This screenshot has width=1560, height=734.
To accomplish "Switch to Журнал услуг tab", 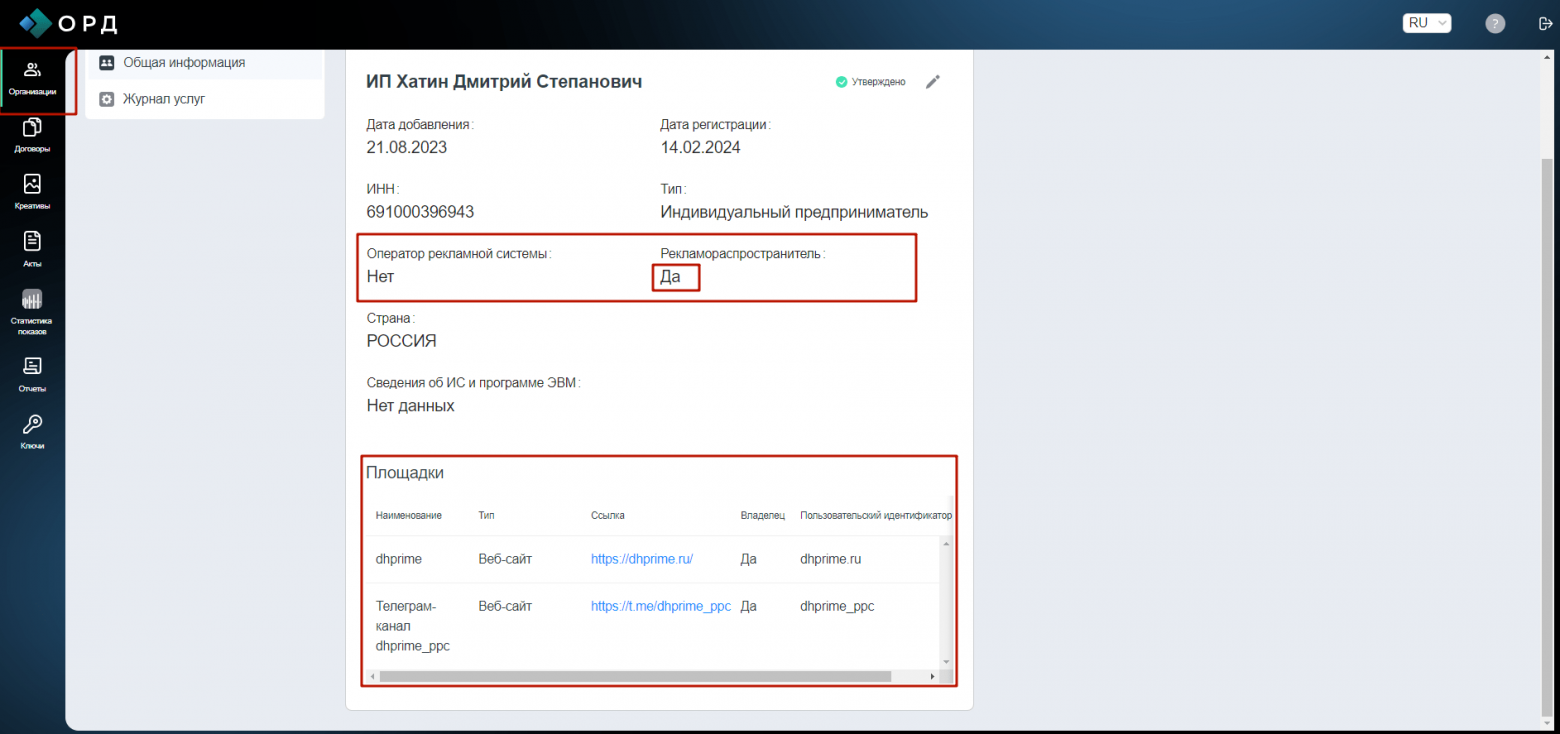I will (x=164, y=99).
